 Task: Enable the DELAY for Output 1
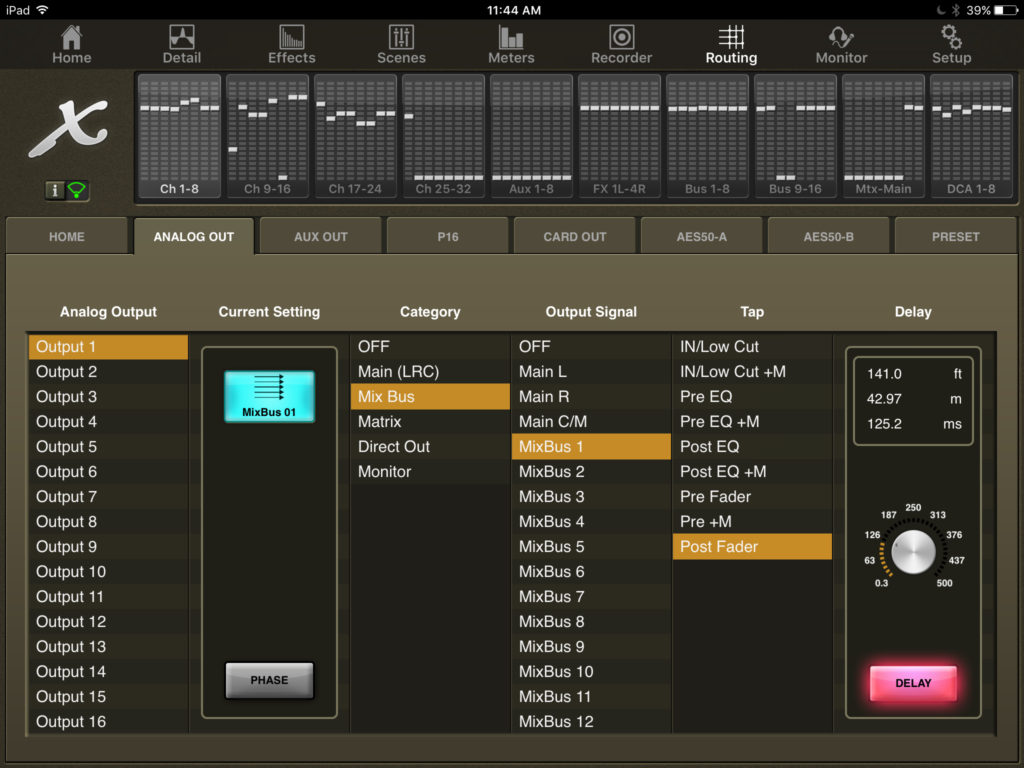(911, 683)
